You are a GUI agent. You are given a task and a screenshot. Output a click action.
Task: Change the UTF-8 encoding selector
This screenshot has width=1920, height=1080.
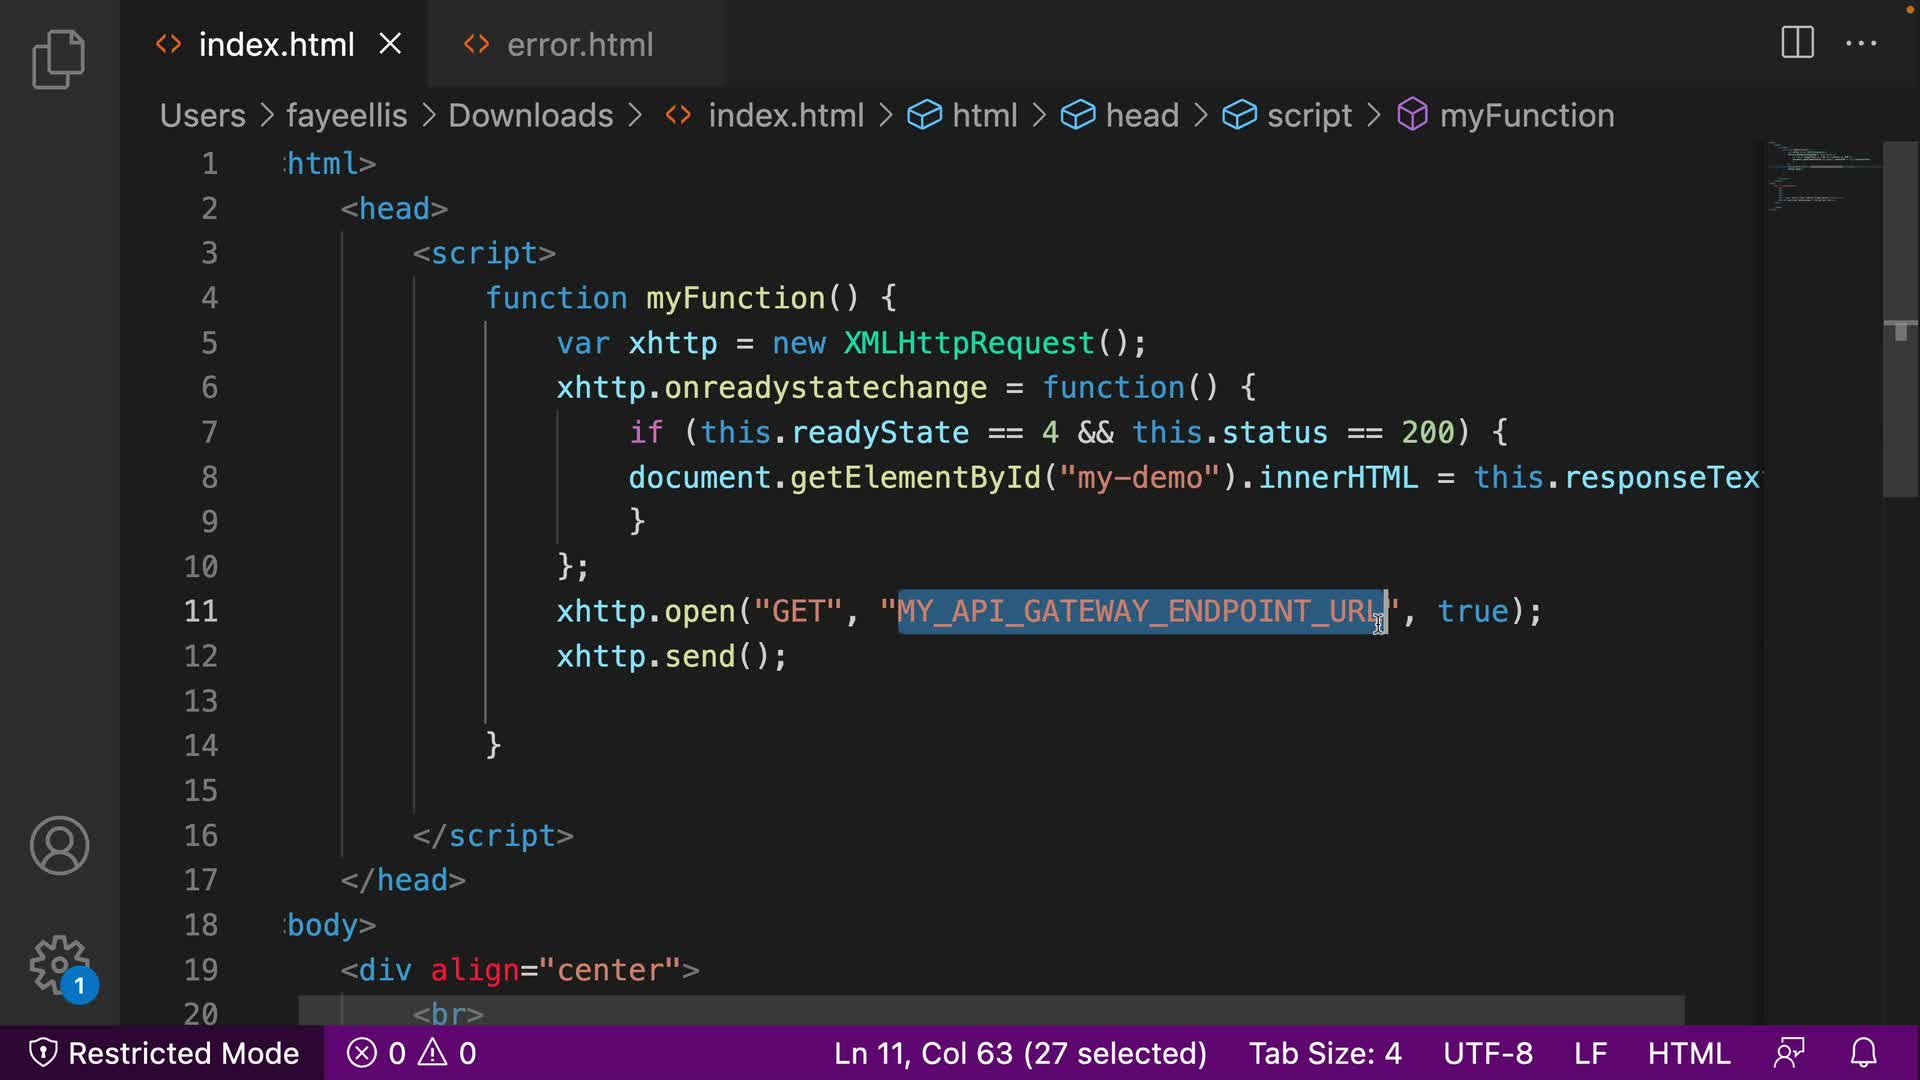click(x=1488, y=1053)
